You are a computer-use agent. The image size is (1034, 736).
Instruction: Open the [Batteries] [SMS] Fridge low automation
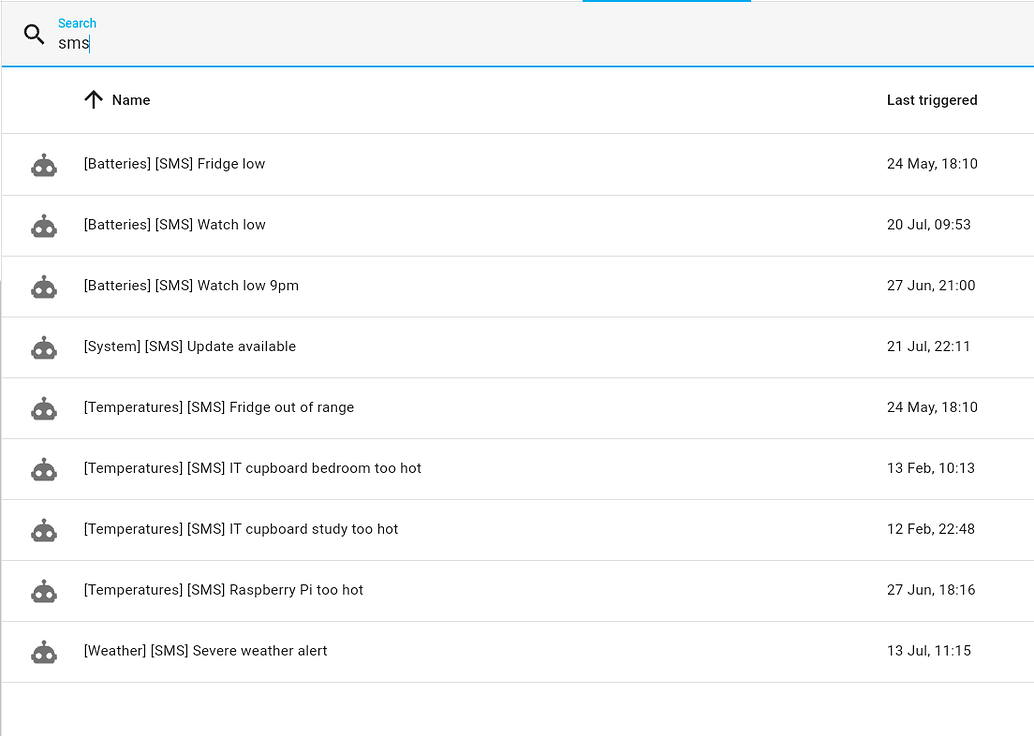coord(174,163)
